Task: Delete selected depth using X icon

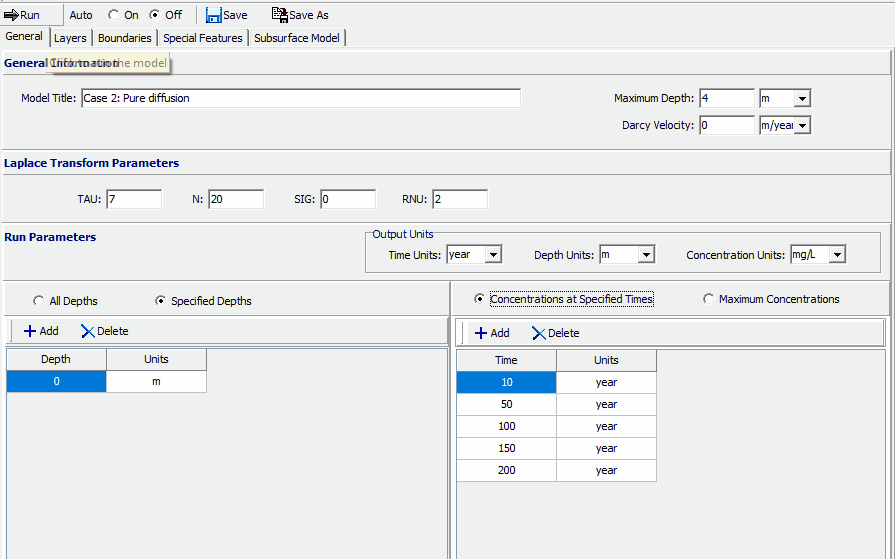Action: pyautogui.click(x=89, y=331)
